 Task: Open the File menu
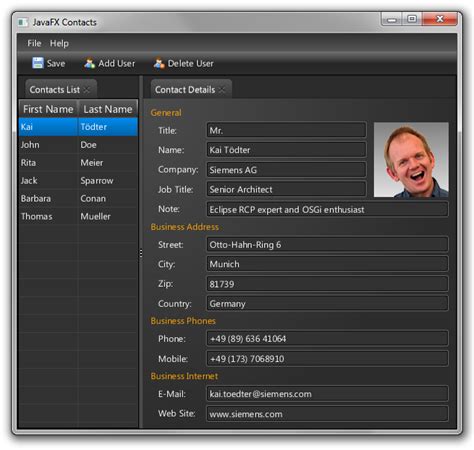click(x=34, y=43)
